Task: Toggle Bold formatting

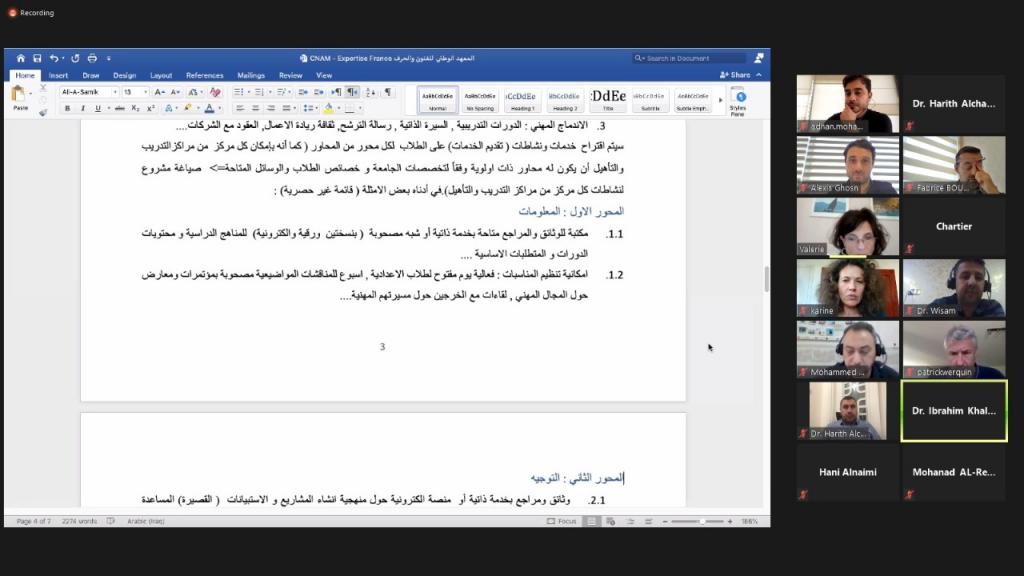Action: [68, 108]
